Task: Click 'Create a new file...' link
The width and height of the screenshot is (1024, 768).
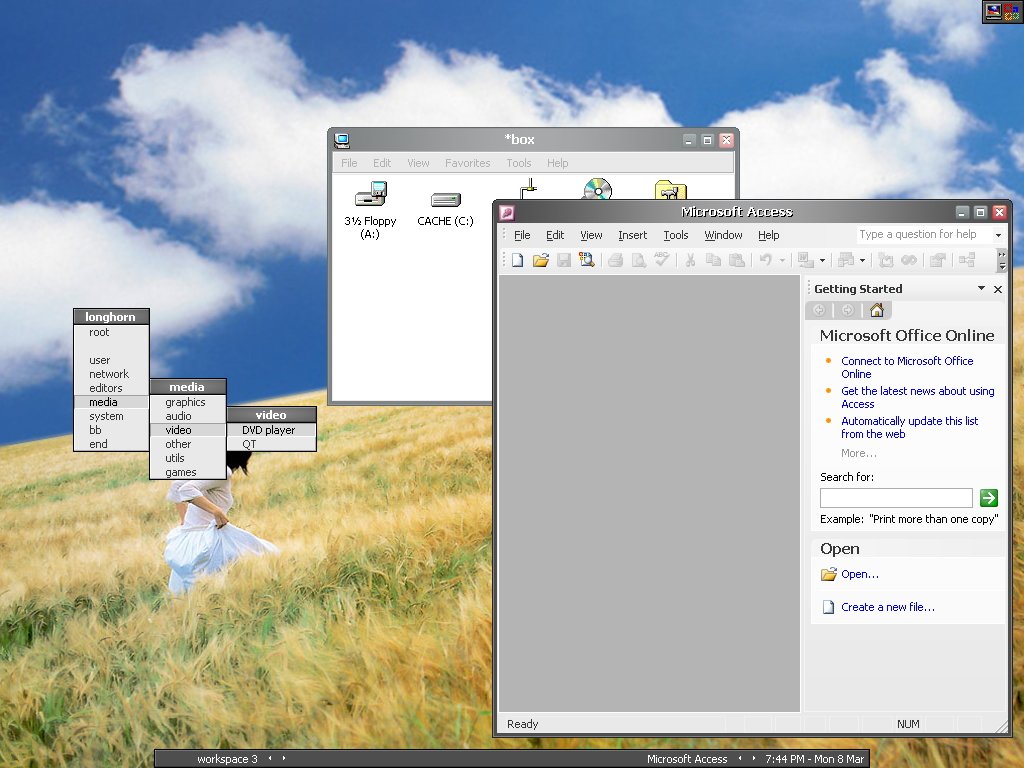Action: point(888,607)
